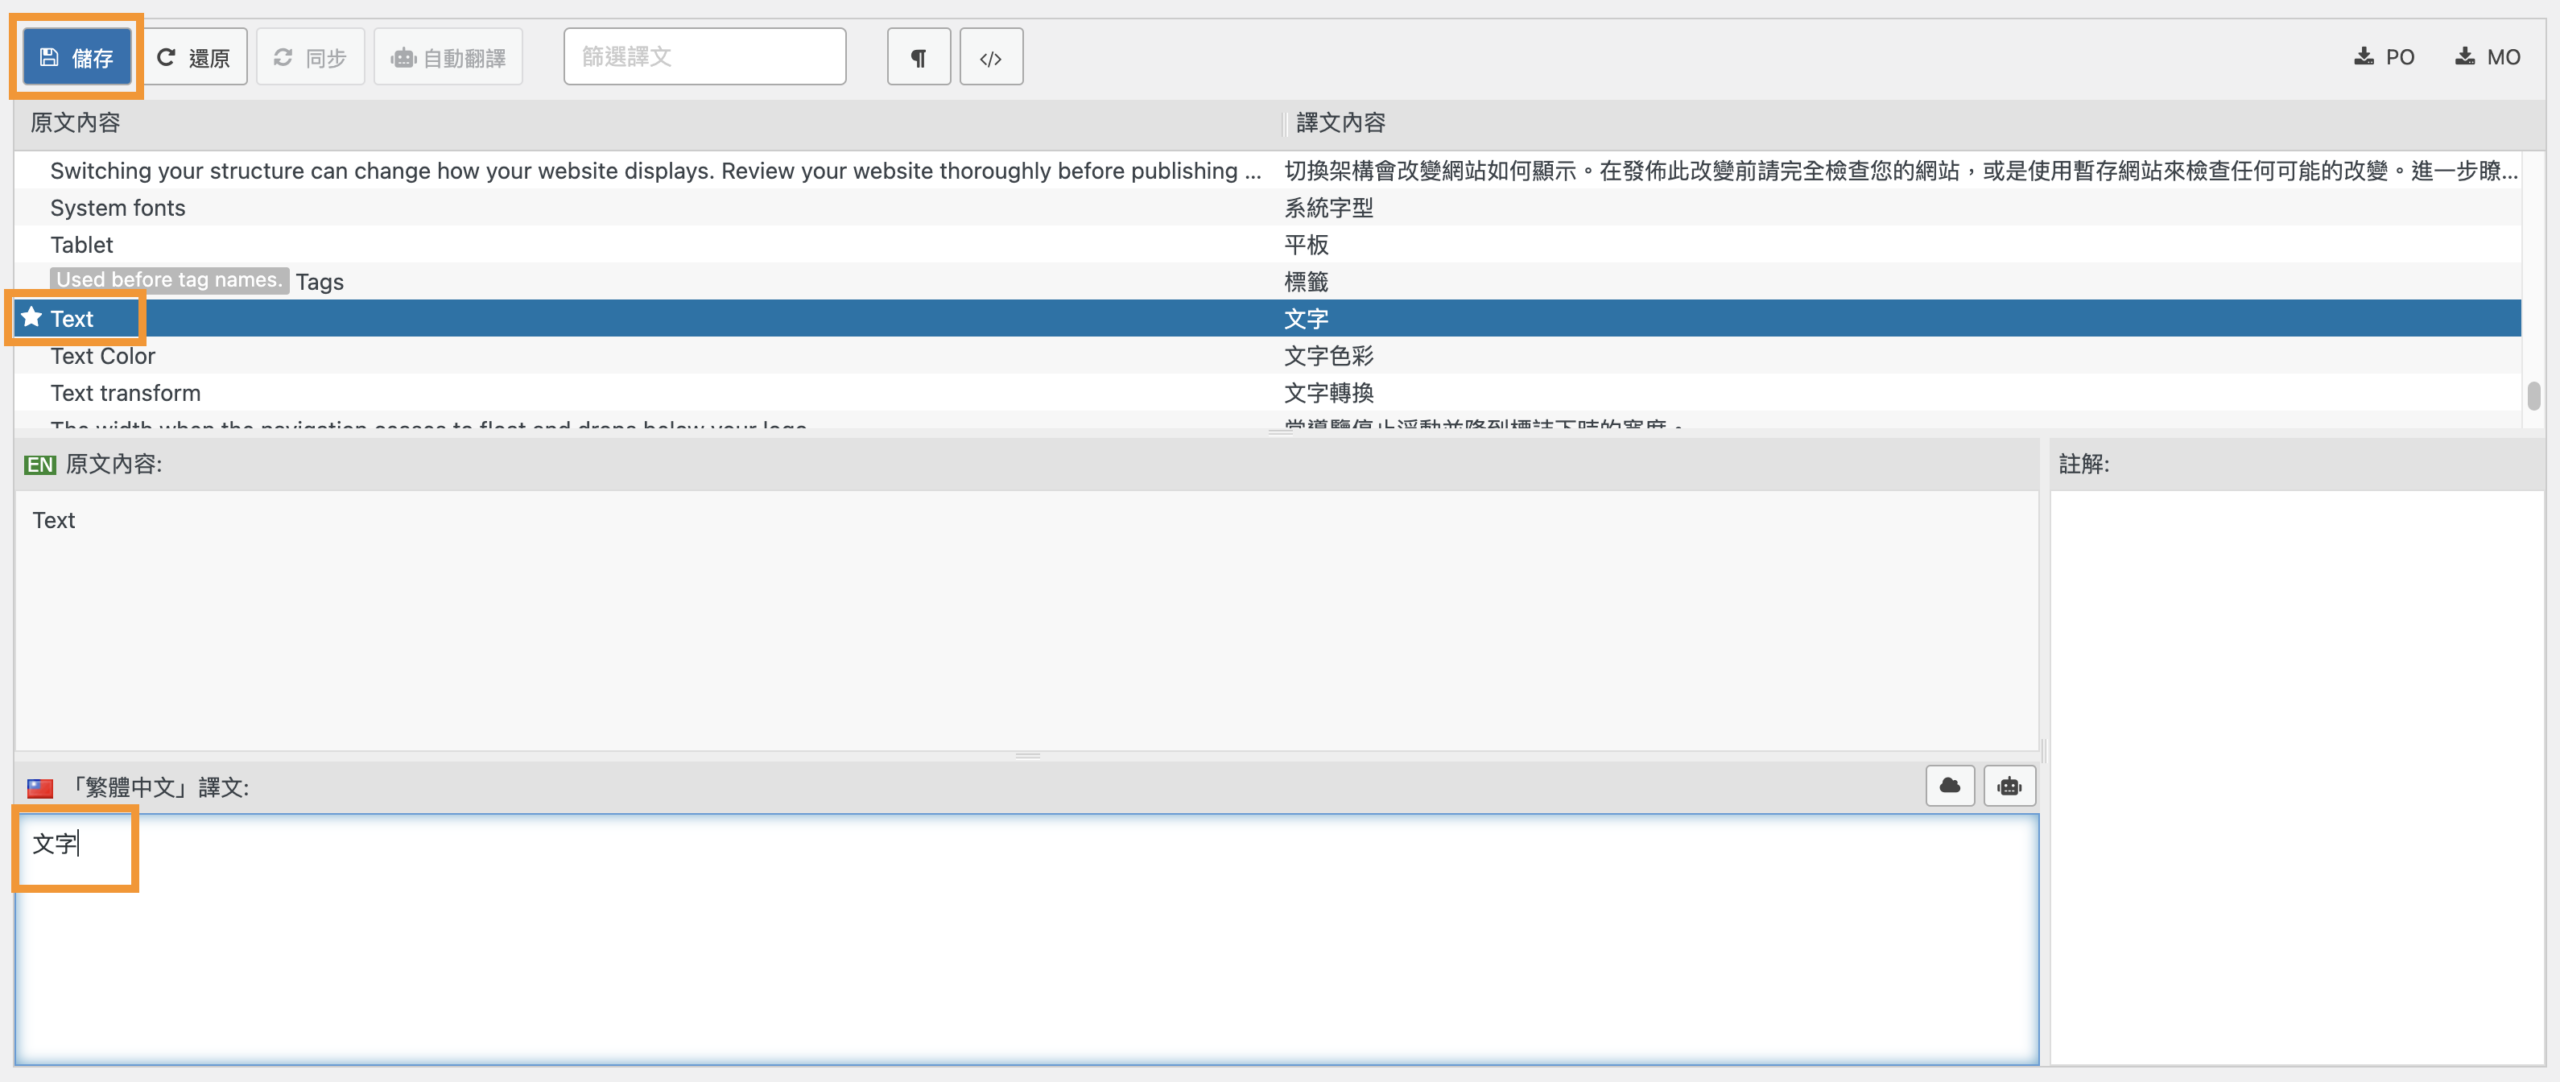This screenshot has width=2560, height=1082.
Task: Download the PO file
Action: pos(2384,57)
